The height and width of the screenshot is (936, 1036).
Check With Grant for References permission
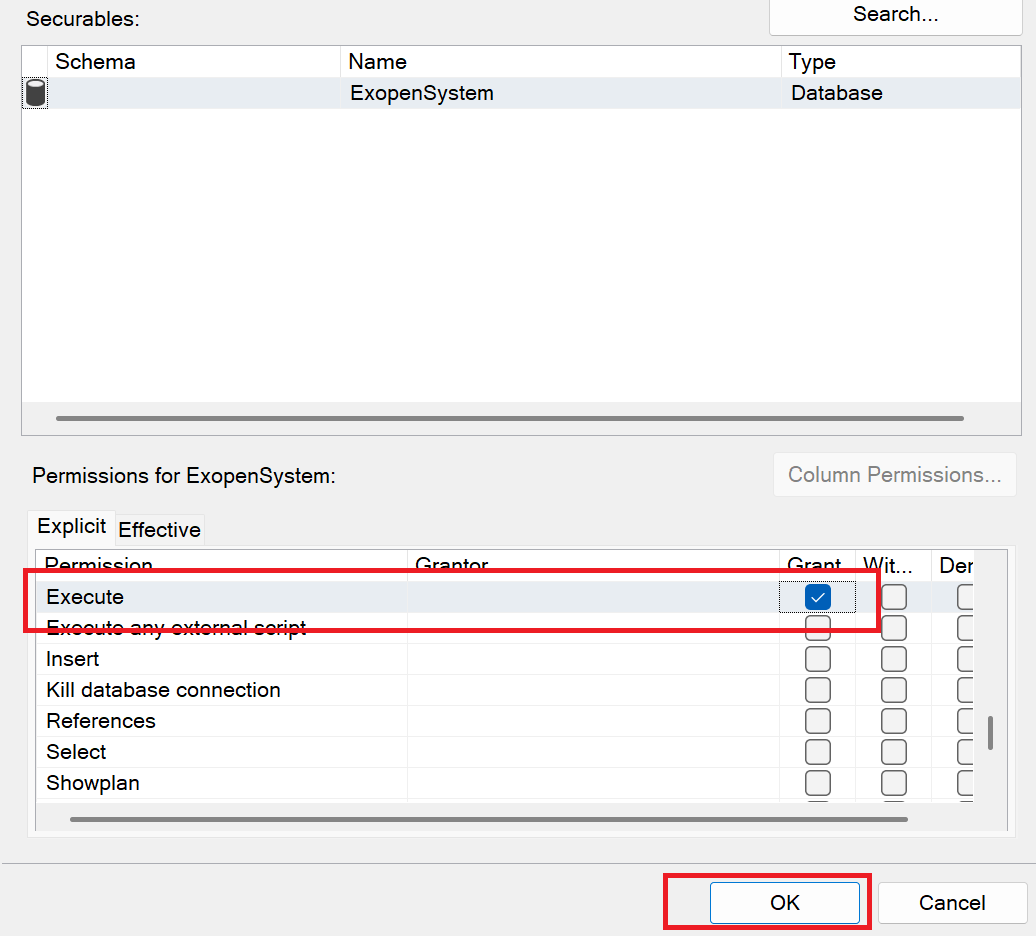pyautogui.click(x=893, y=721)
